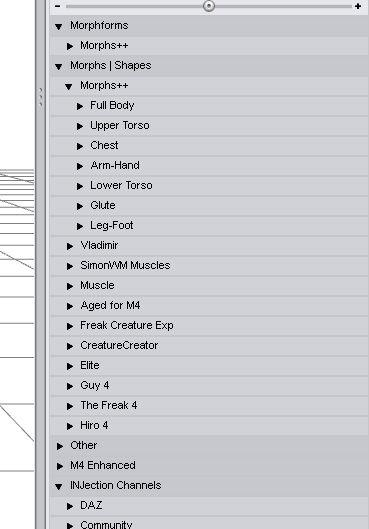The image size is (369, 529).
Task: Click the slider's round handle
Action: pyautogui.click(x=209, y=6)
